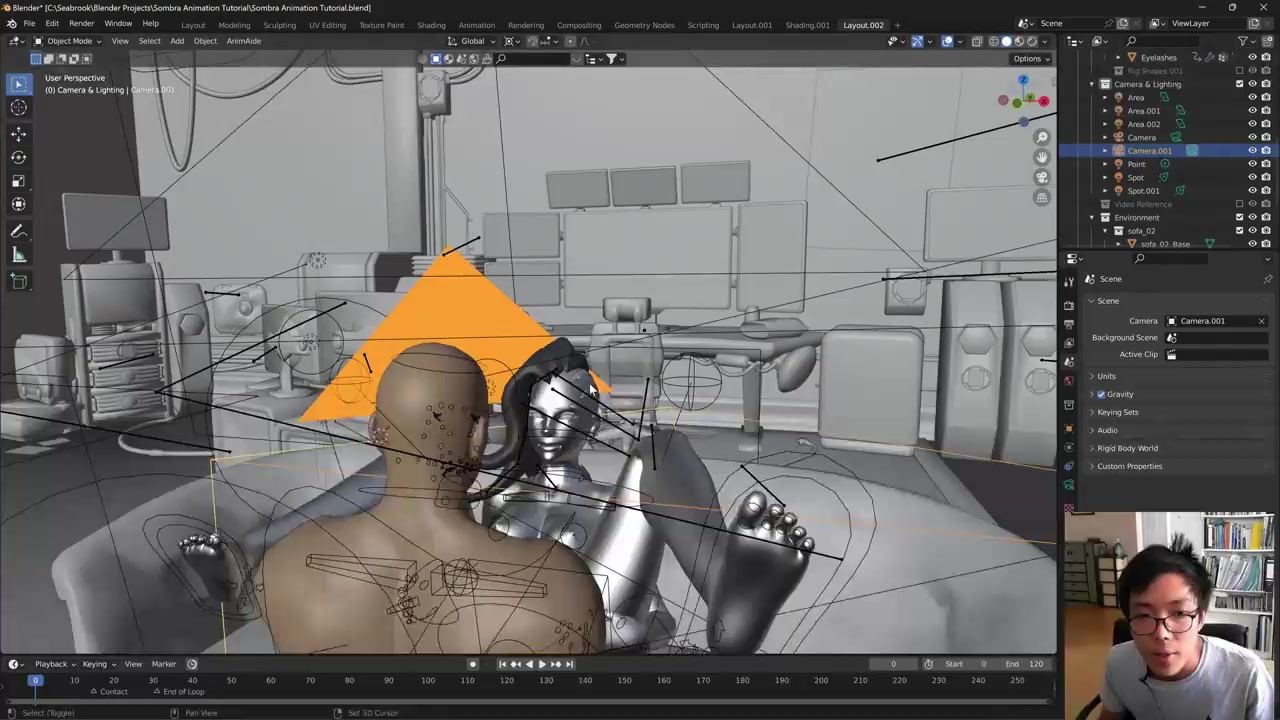Click the play animation button
This screenshot has width=1280, height=720.
pos(542,664)
